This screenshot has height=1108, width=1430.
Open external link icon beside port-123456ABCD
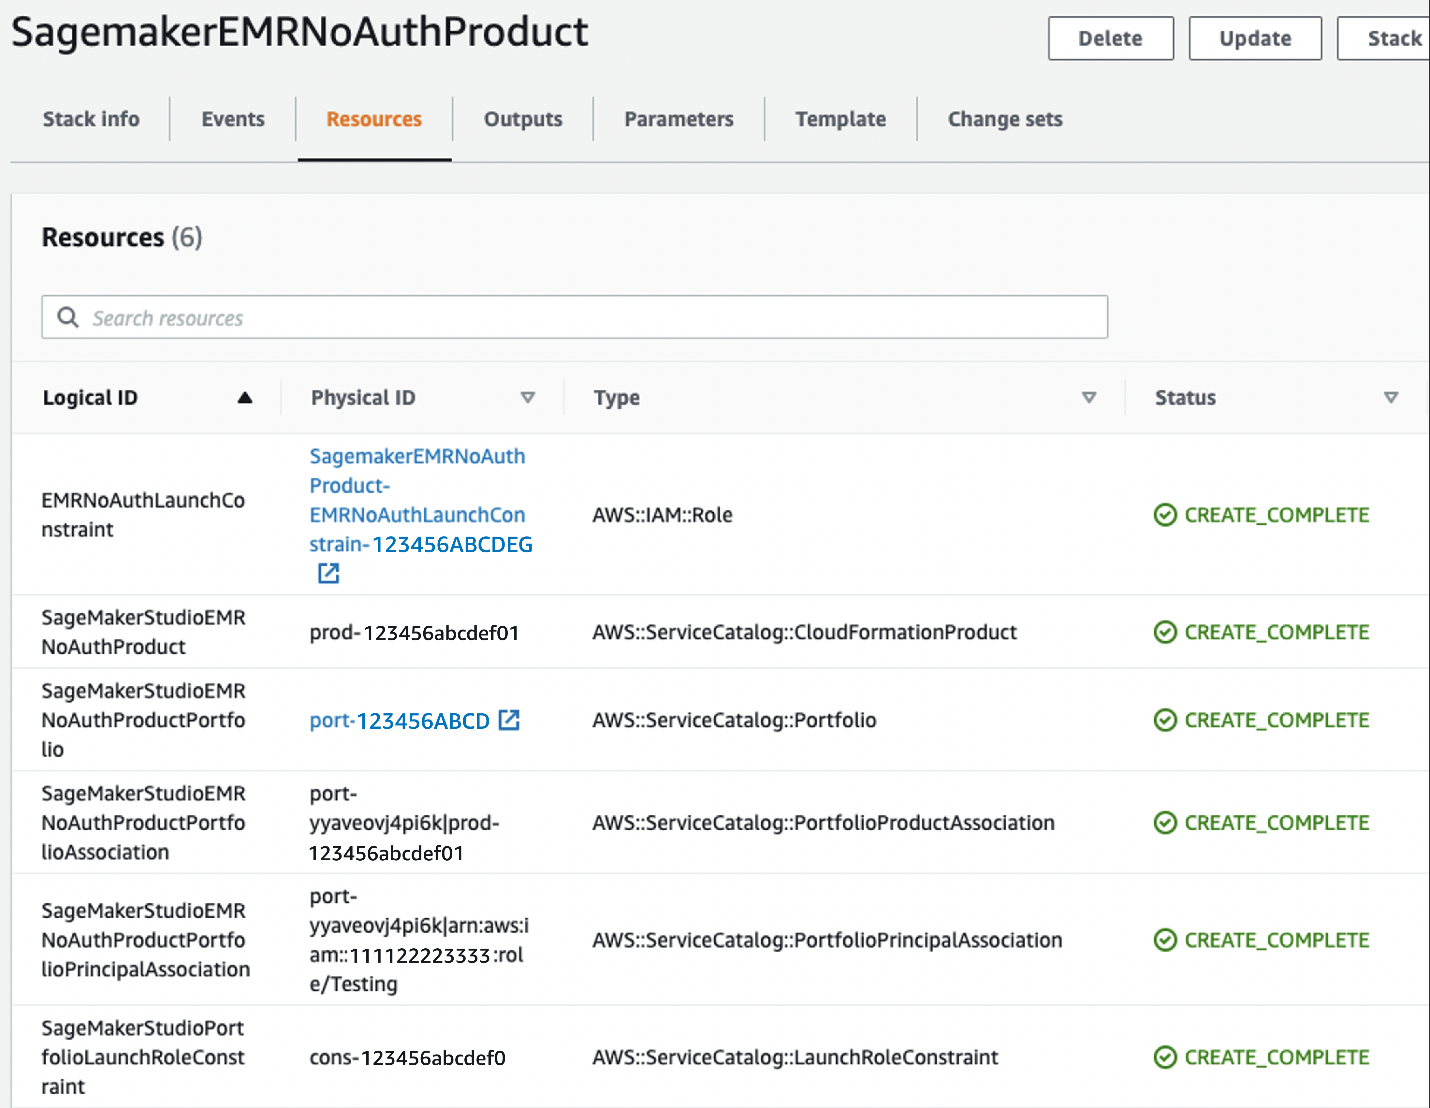click(509, 720)
